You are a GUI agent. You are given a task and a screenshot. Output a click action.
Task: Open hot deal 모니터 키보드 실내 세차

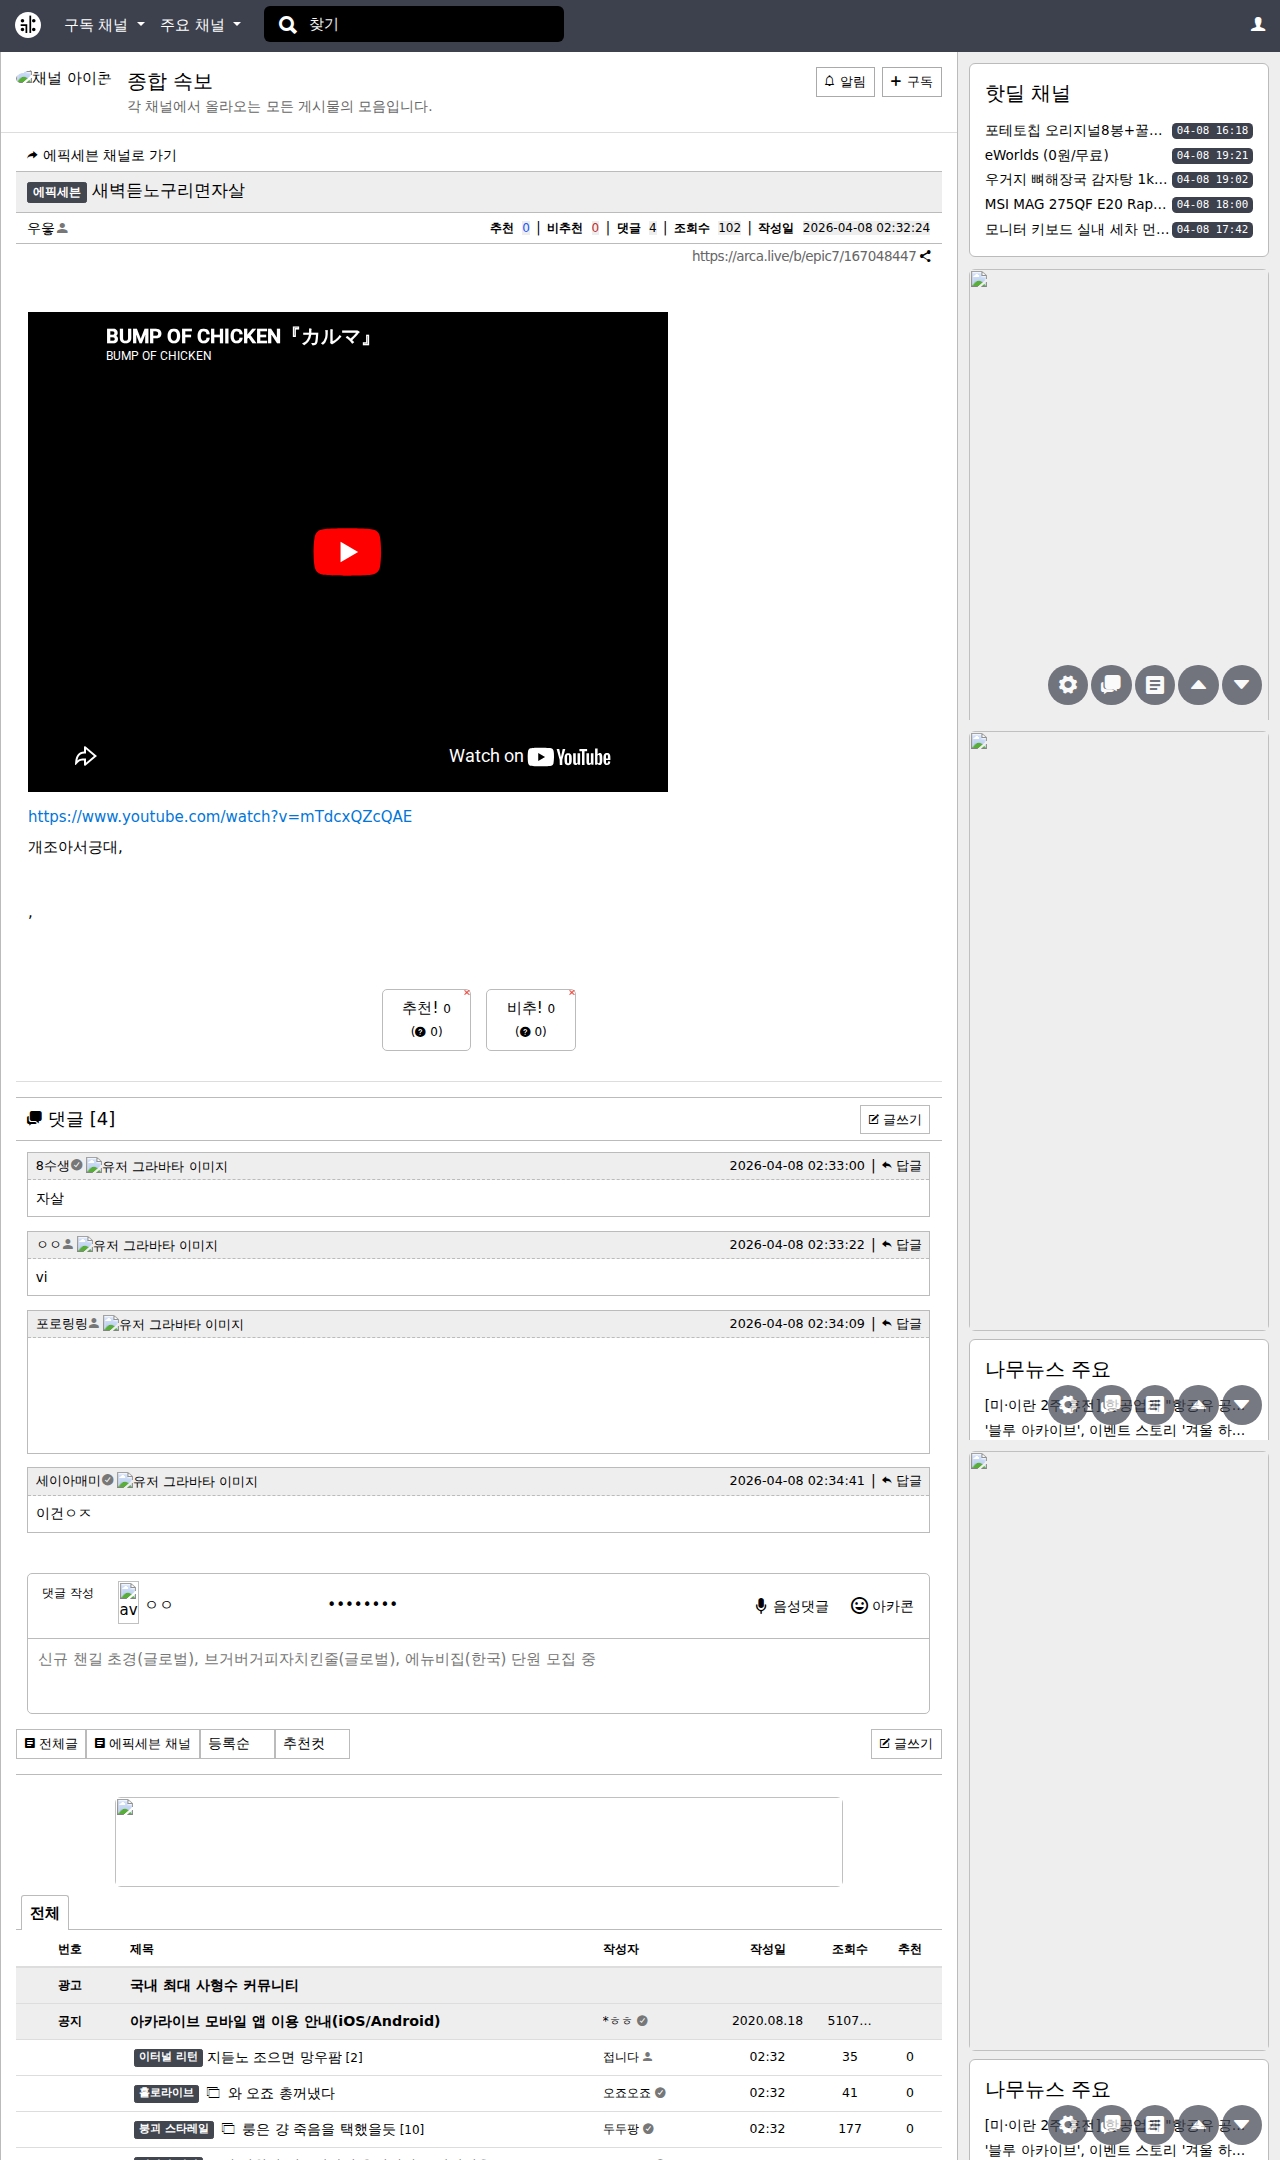(1076, 229)
